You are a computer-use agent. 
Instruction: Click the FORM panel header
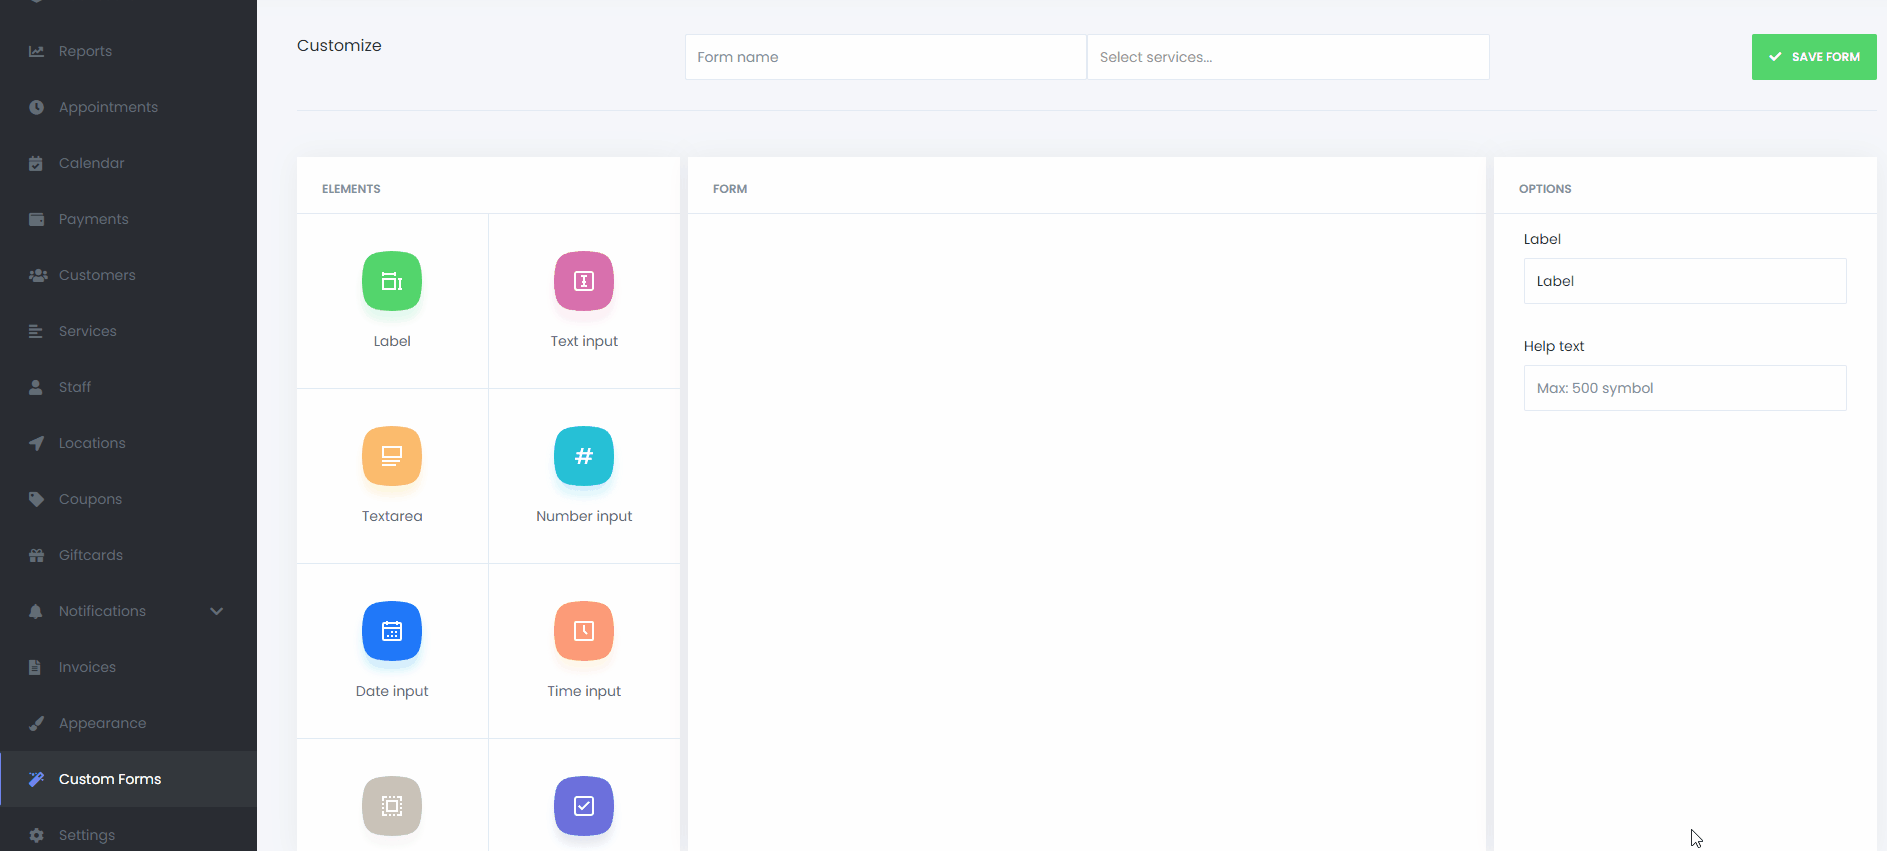[x=730, y=189]
